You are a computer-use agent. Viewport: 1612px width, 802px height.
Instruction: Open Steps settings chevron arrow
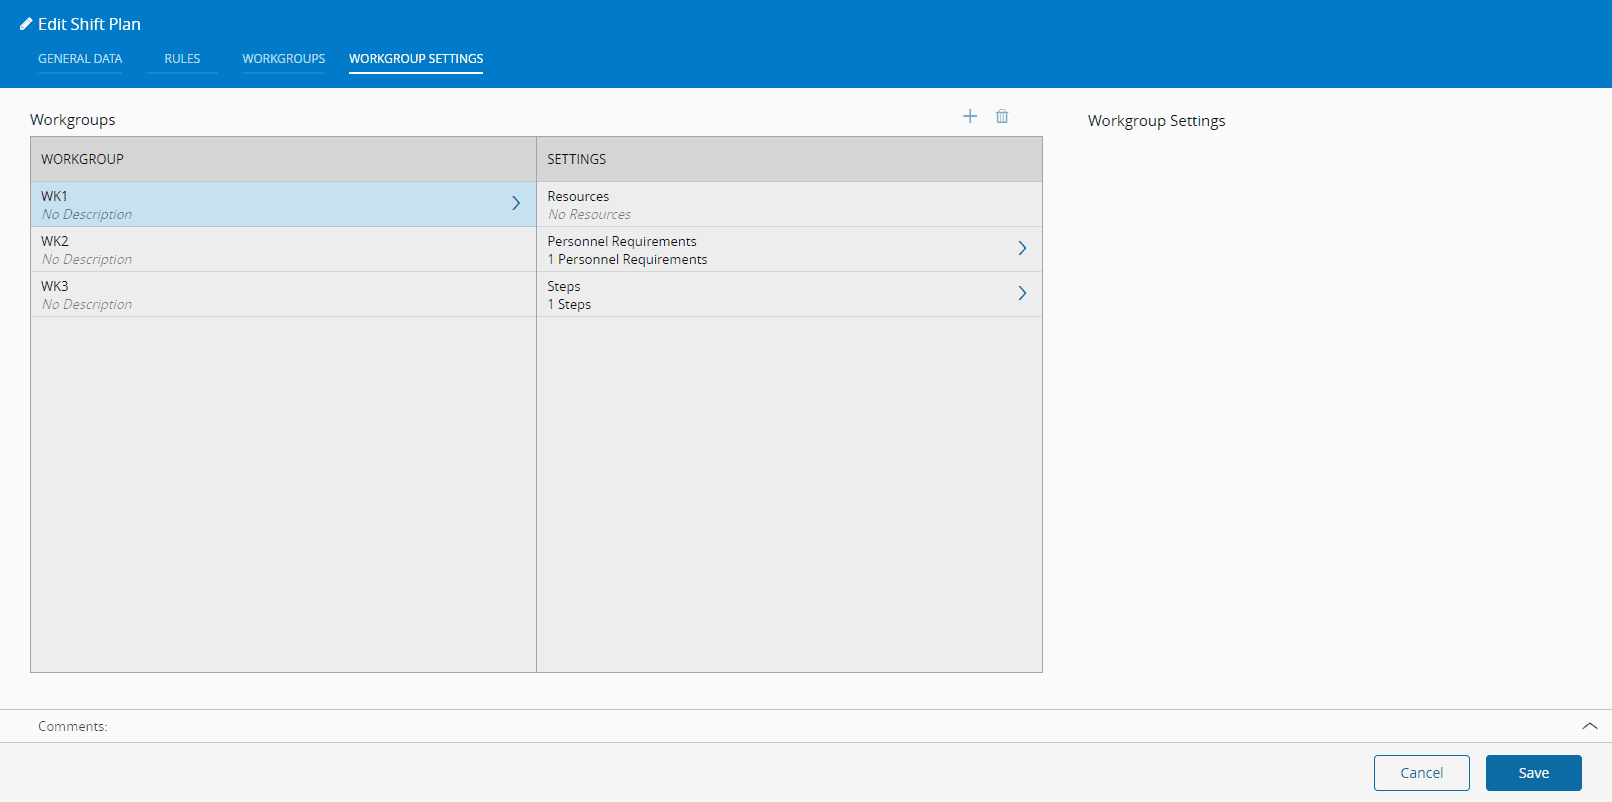tap(1022, 294)
